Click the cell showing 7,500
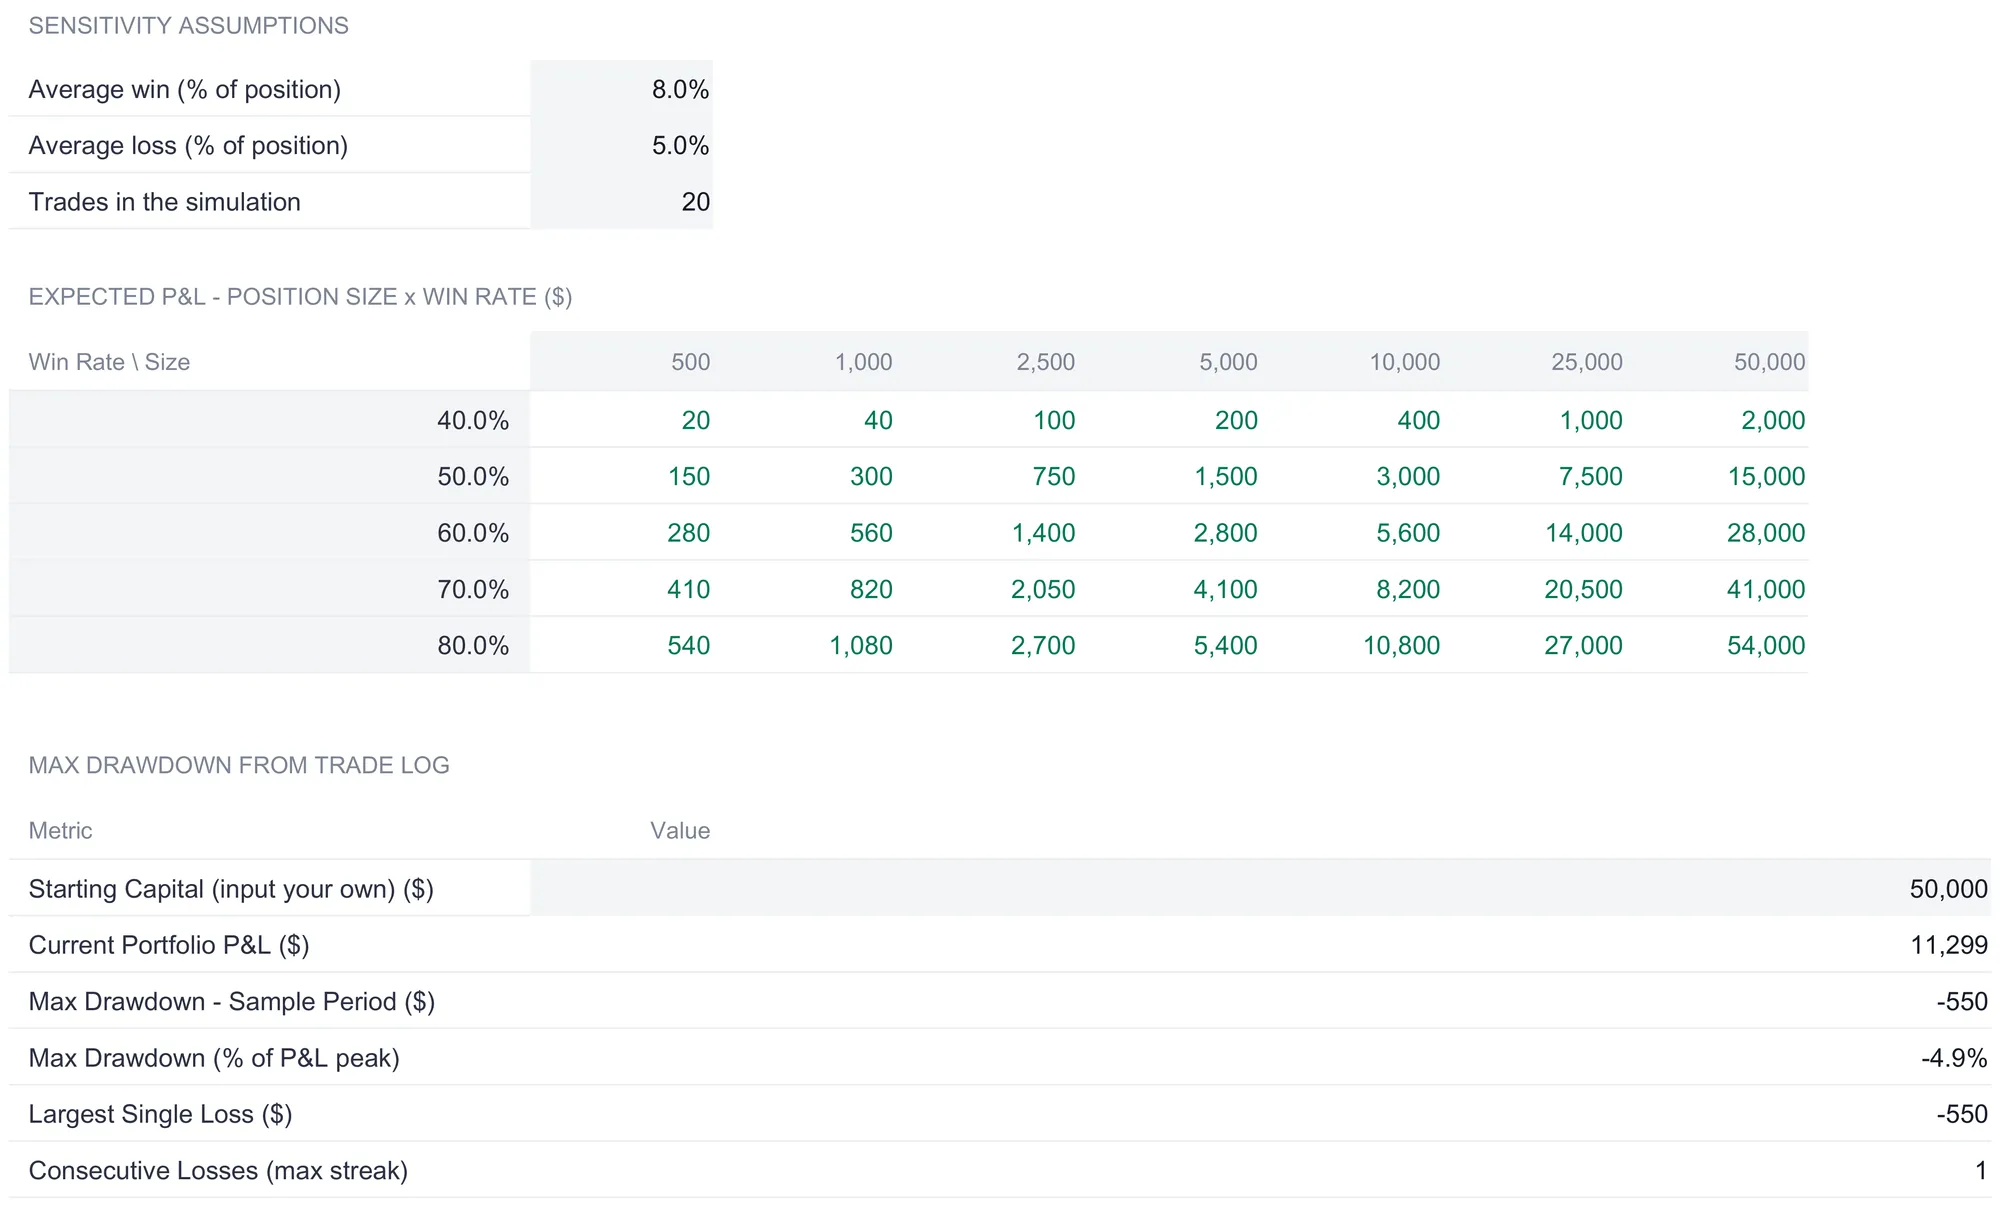Viewport: 2000px width, 1207px height. [1591, 476]
